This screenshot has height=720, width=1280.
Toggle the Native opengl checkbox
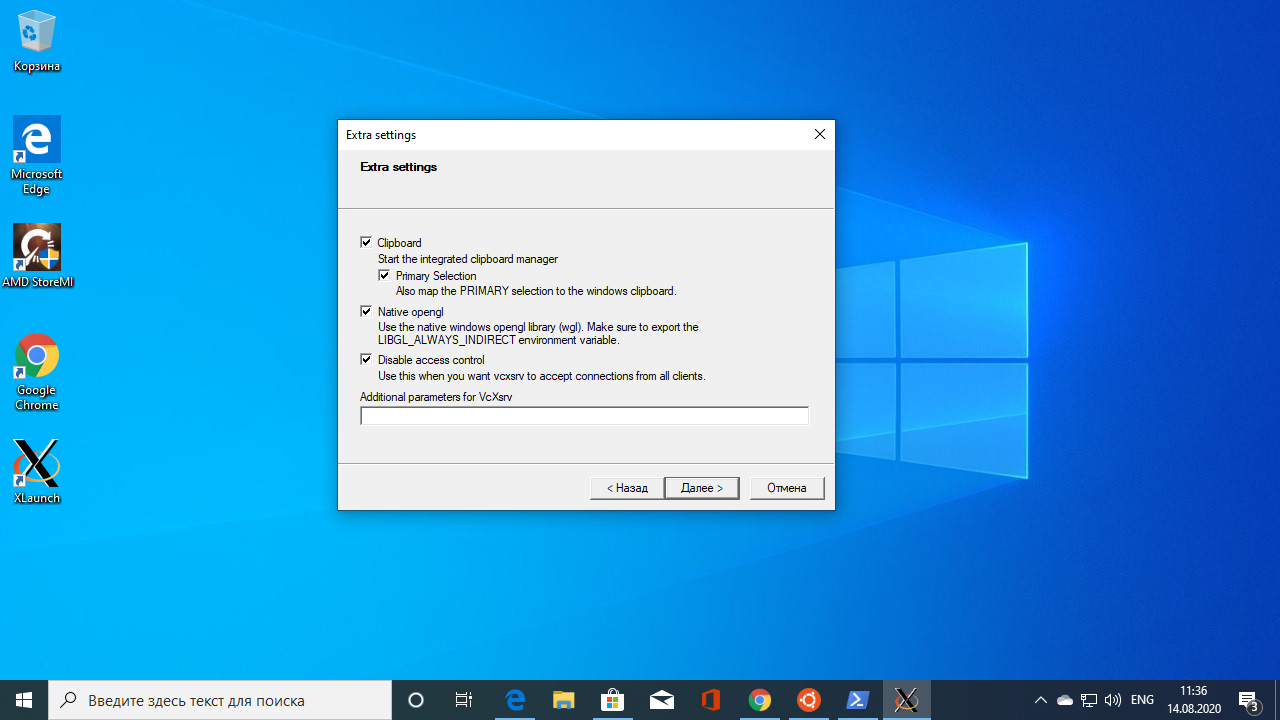click(x=366, y=311)
